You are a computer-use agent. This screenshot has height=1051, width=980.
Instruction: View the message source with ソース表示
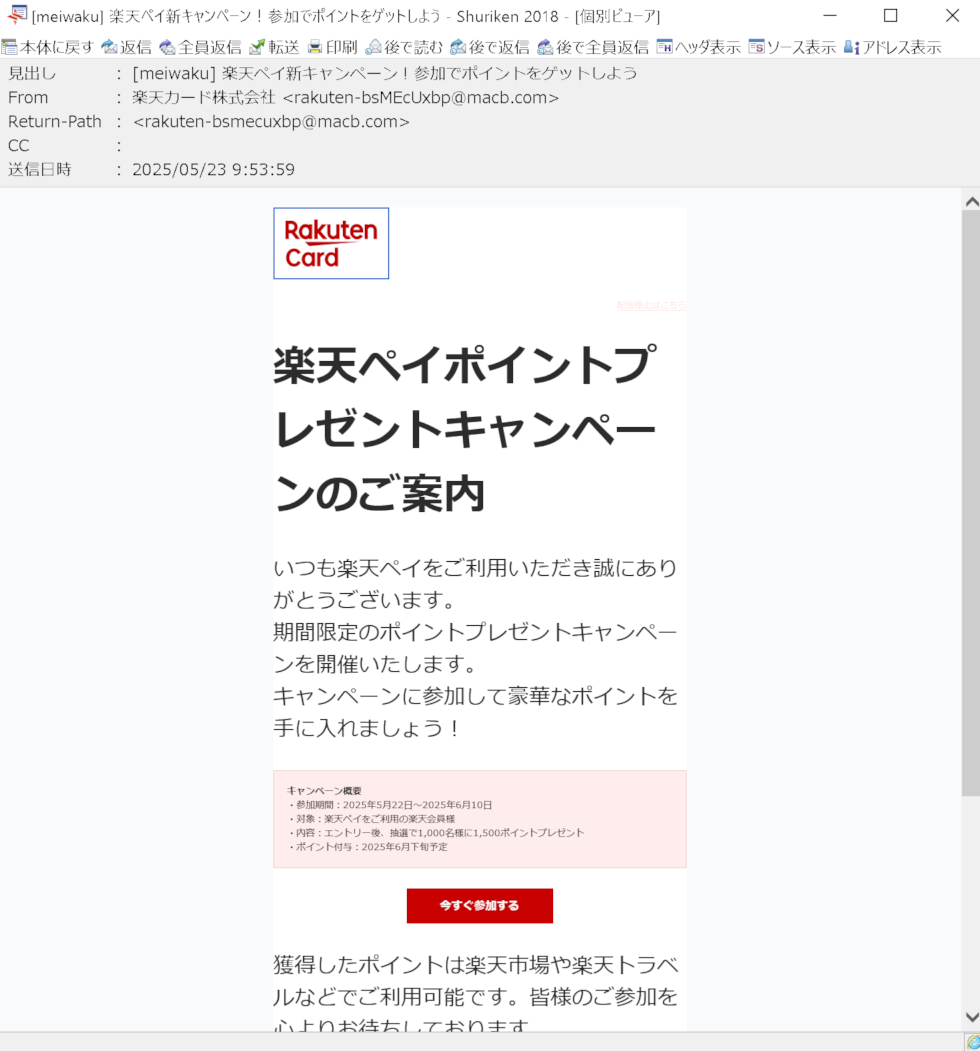tap(792, 47)
